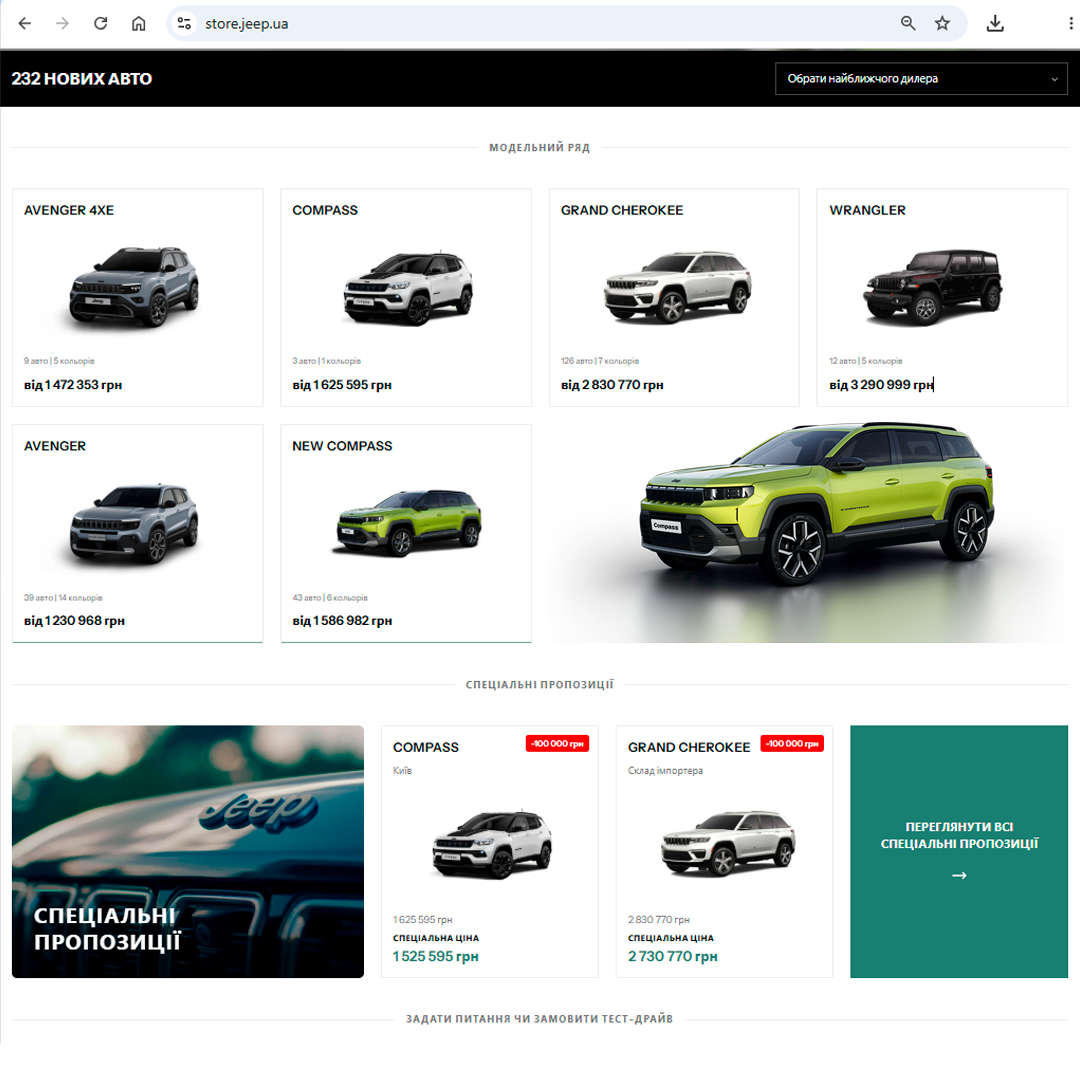
Task: Click Grand Cherokee price від 2 830 770 грн
Action: (x=612, y=385)
